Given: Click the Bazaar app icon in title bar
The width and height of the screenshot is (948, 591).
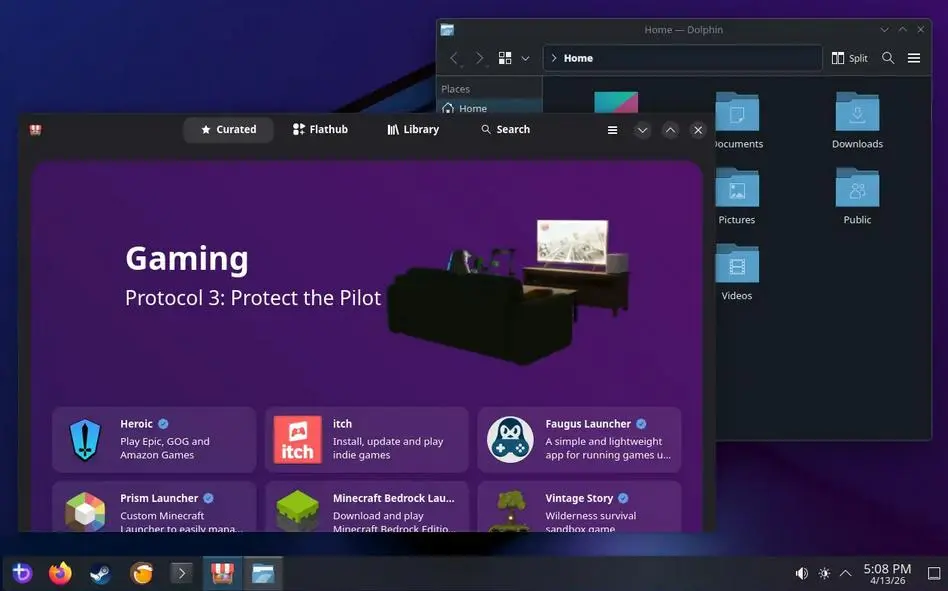Looking at the screenshot, I should point(36,129).
